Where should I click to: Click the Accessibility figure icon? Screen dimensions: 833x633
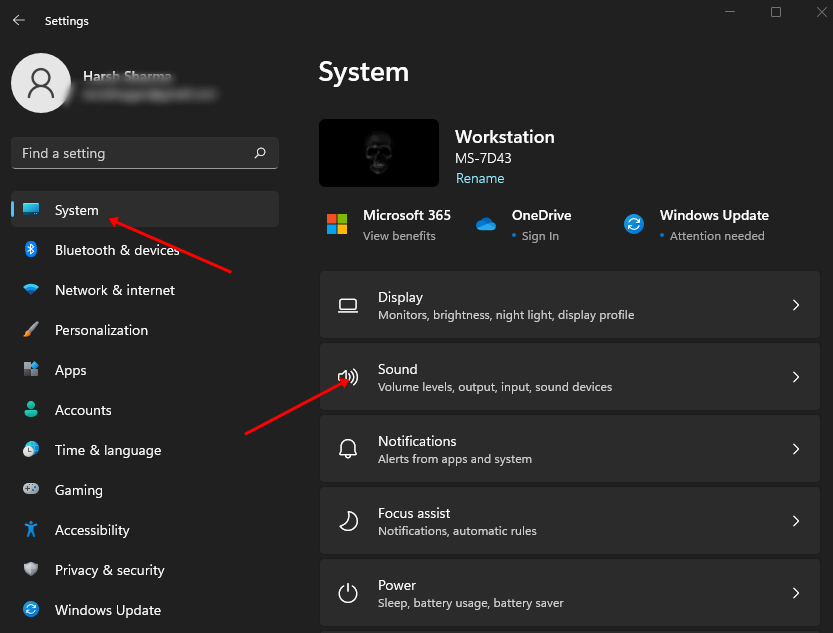pyautogui.click(x=31, y=530)
